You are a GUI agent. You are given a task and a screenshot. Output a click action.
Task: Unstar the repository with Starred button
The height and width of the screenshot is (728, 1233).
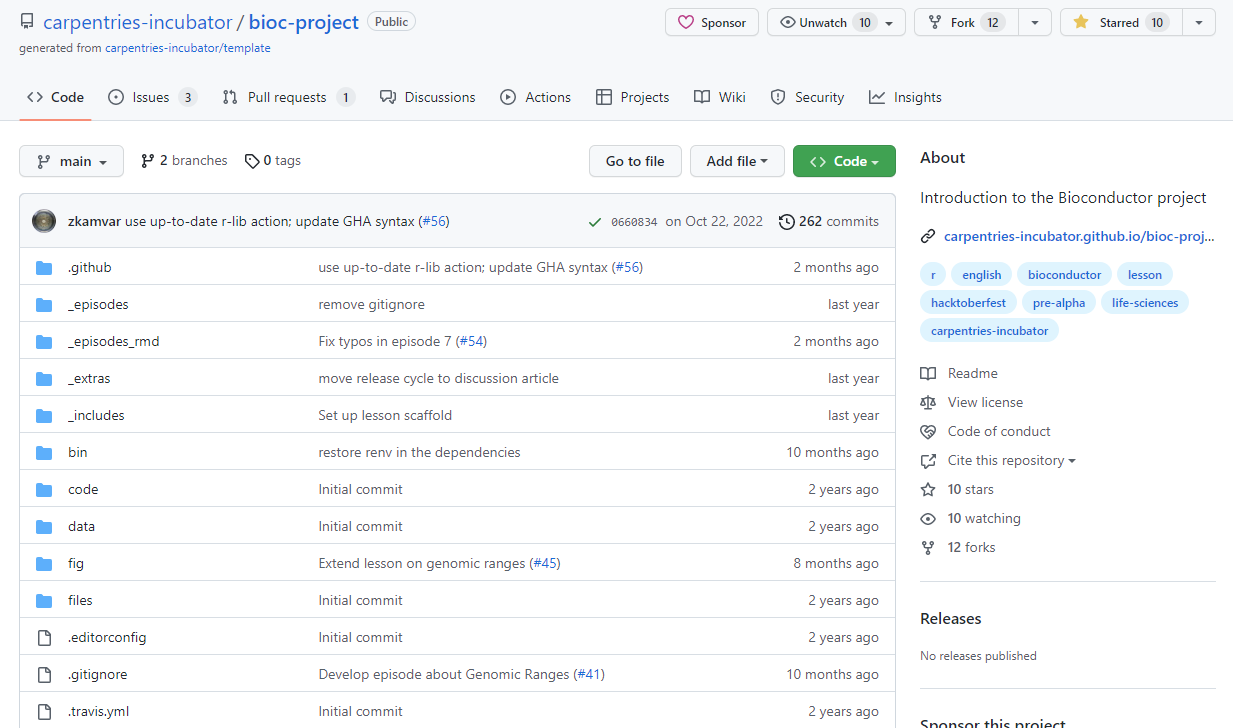(x=1120, y=22)
